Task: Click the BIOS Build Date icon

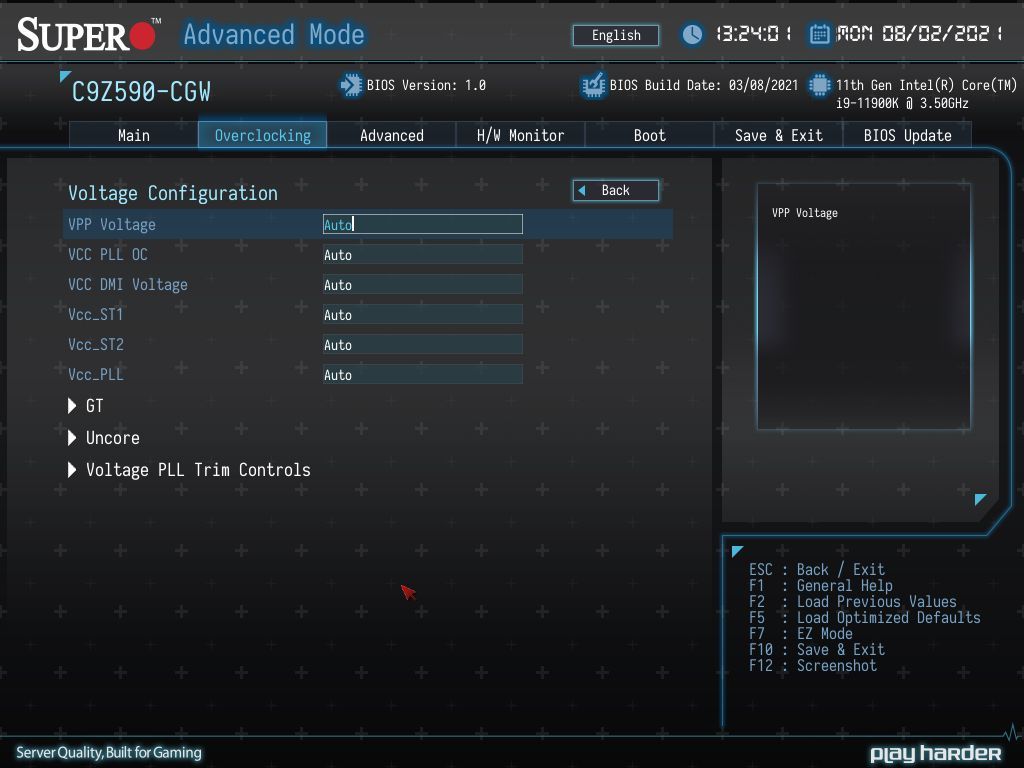Action: (x=594, y=86)
